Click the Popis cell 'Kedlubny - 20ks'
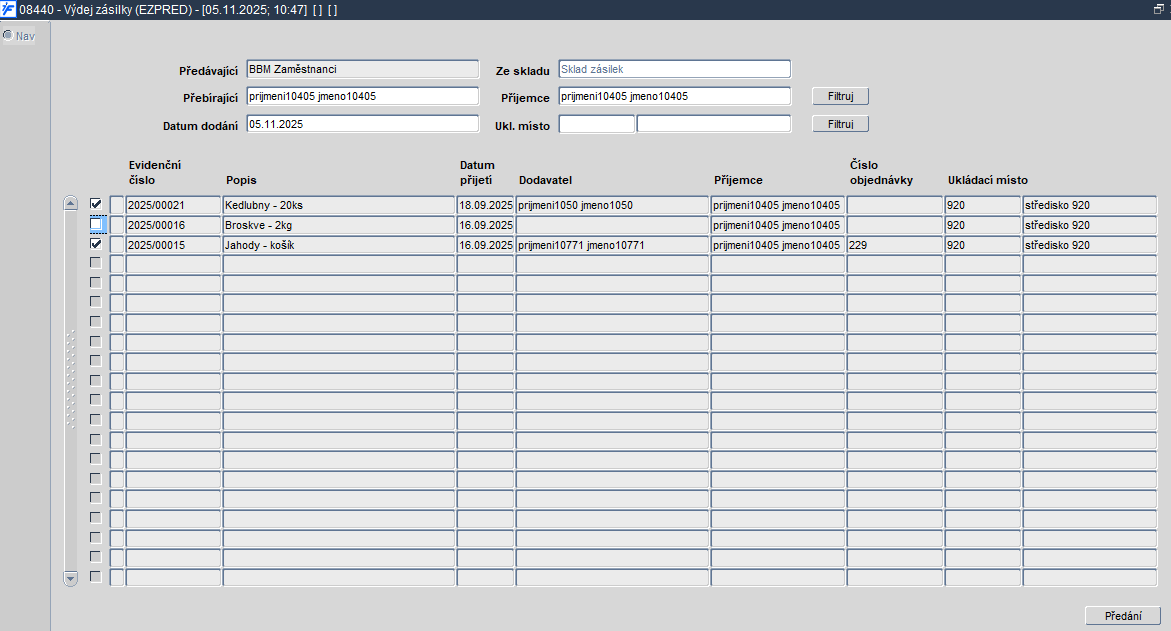 [339, 205]
